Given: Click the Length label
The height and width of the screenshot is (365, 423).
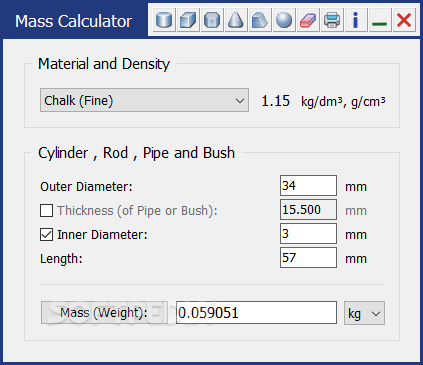Looking at the screenshot, I should click(x=61, y=259).
